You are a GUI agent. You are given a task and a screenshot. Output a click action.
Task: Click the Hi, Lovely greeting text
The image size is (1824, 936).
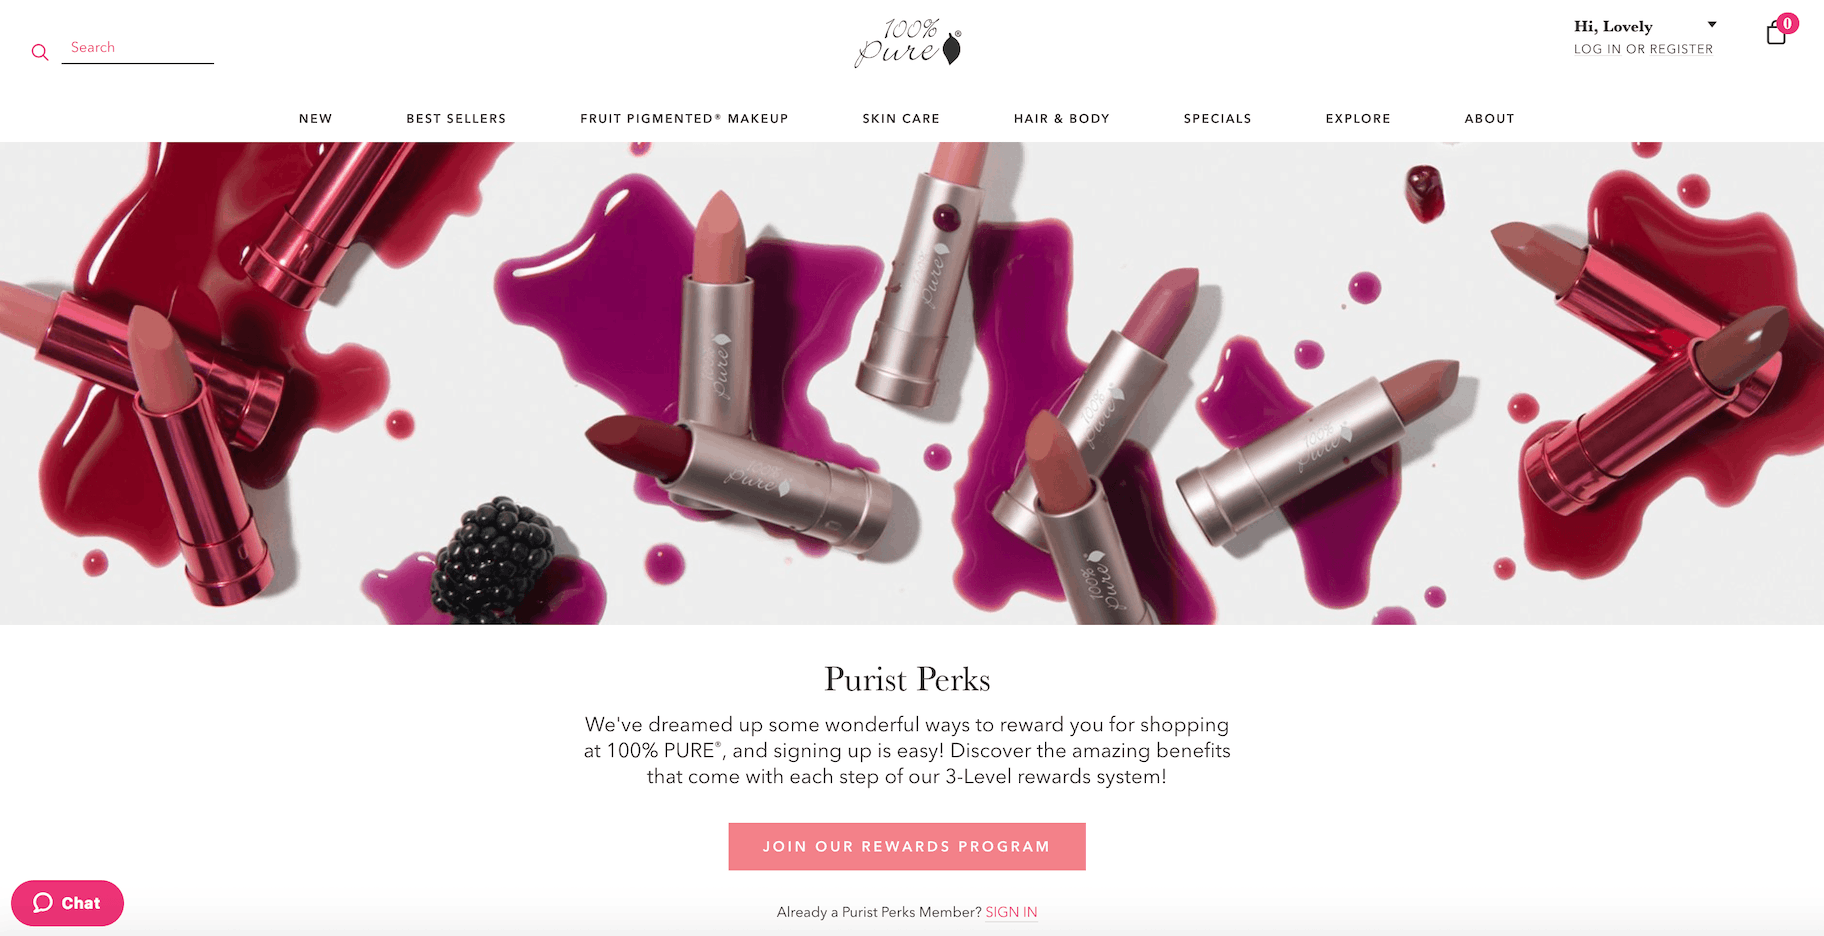coord(1613,27)
